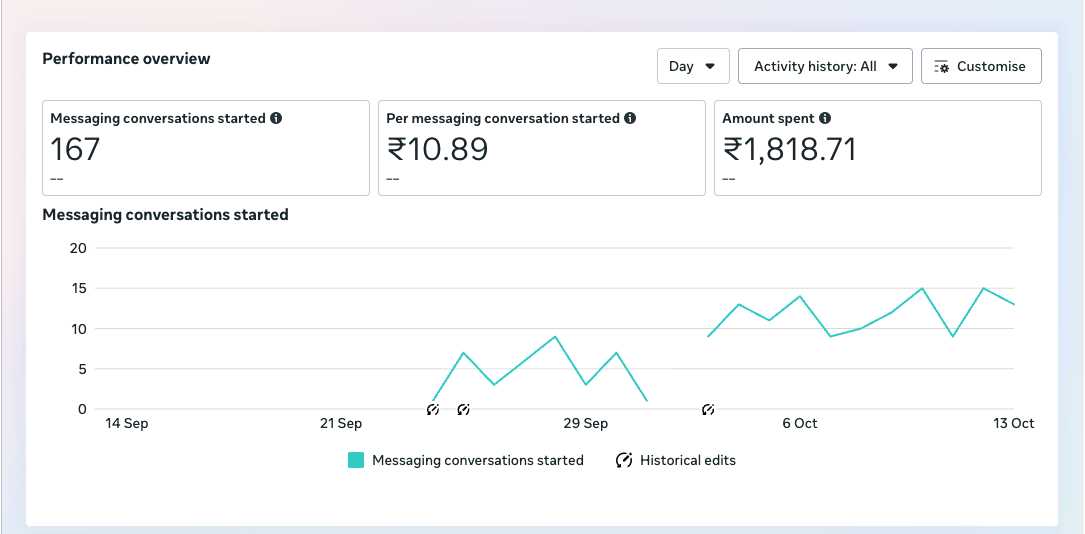Click the 29 Sep date label
Viewport: 1085px width, 534px height.
tap(585, 423)
